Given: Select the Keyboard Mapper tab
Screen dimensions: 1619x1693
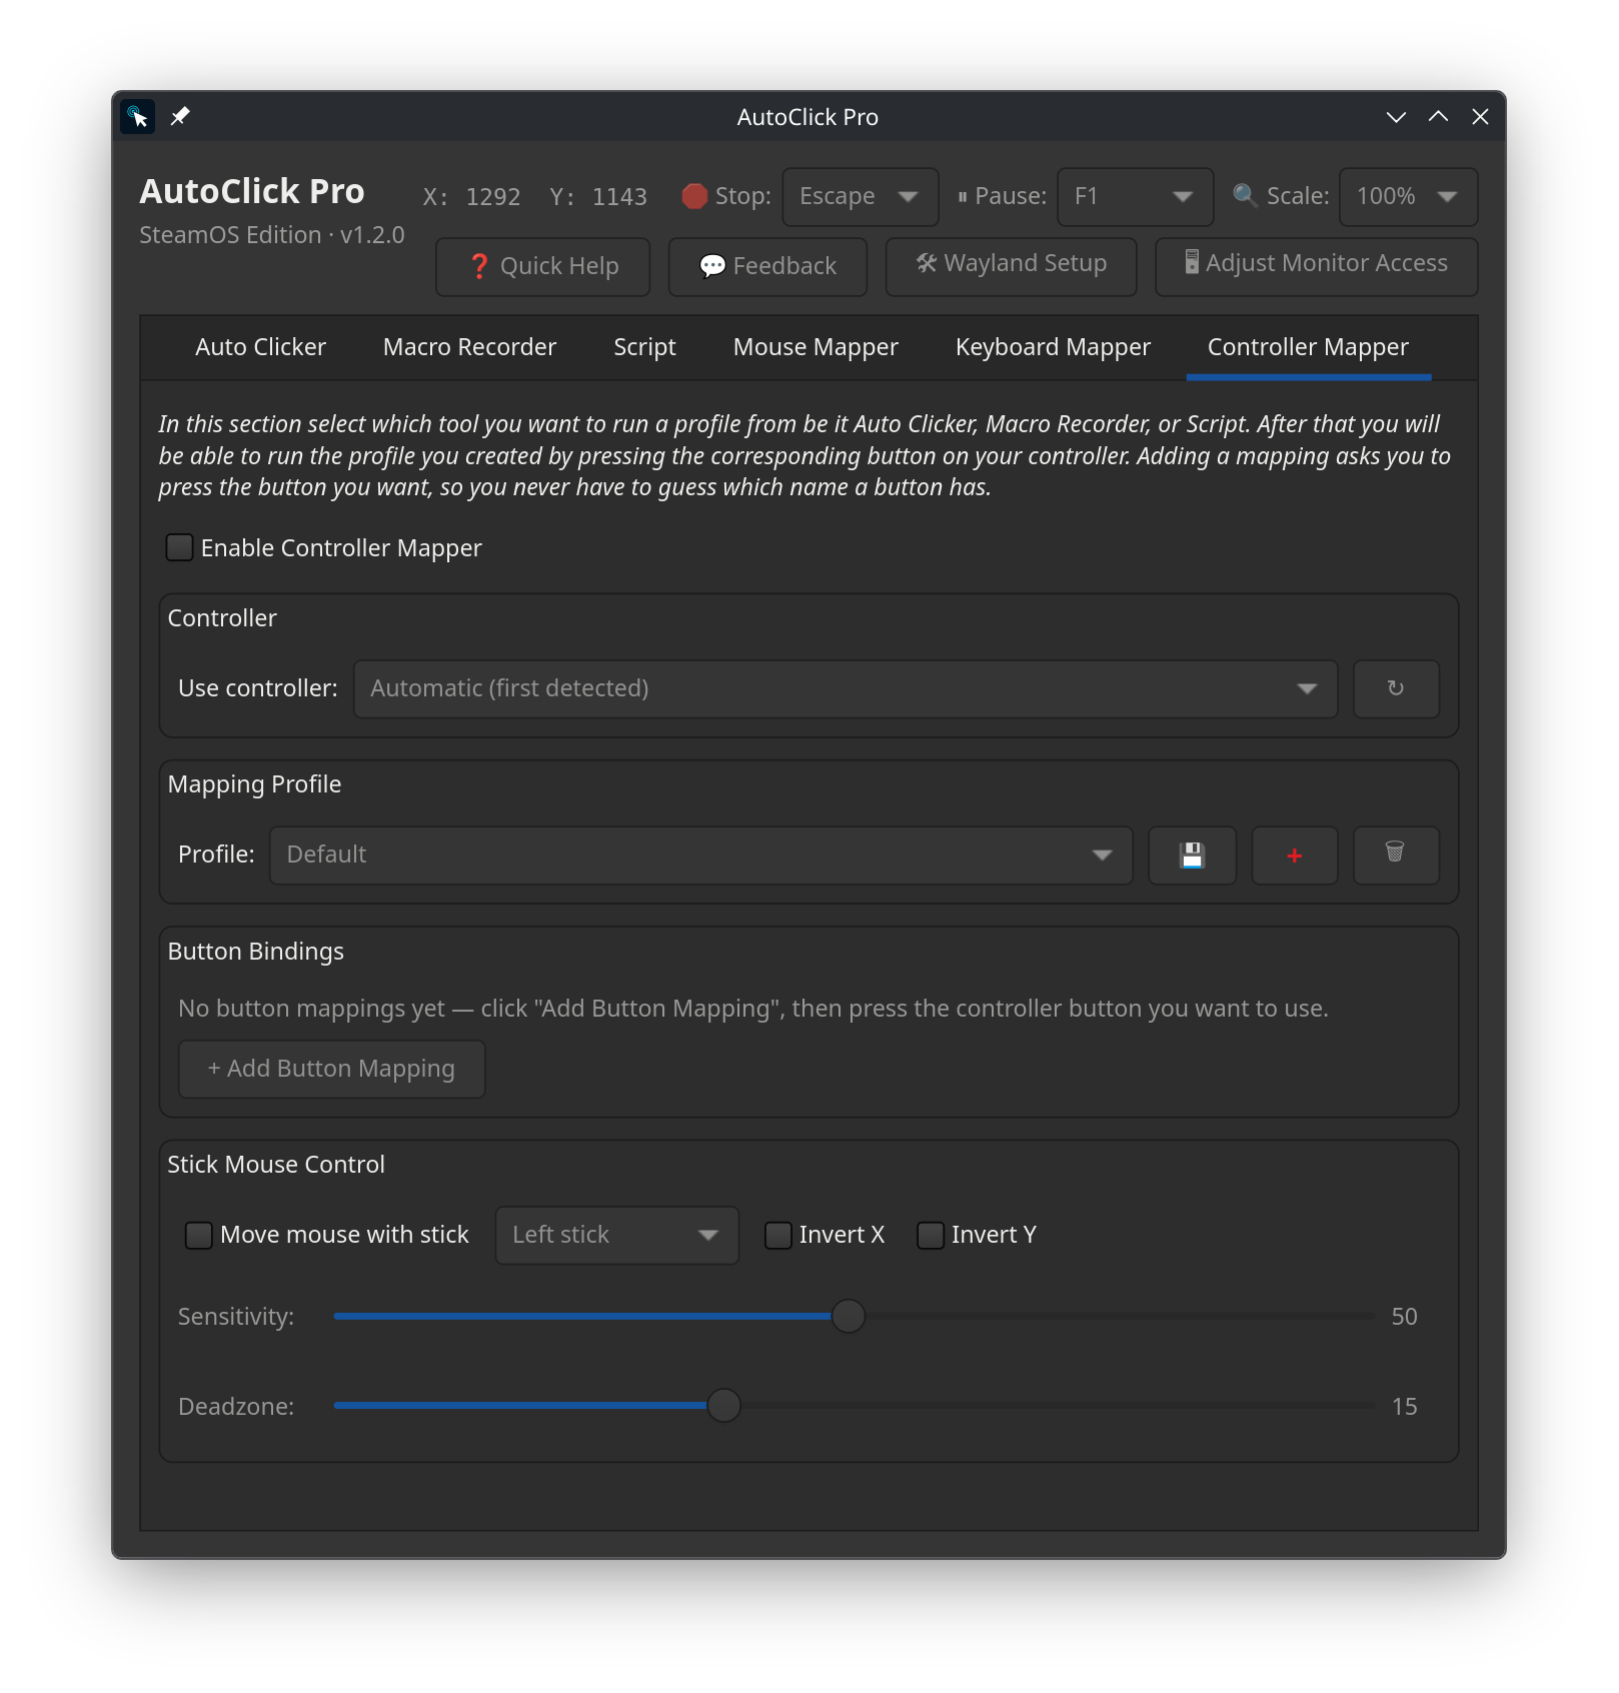Looking at the screenshot, I should pos(1052,347).
